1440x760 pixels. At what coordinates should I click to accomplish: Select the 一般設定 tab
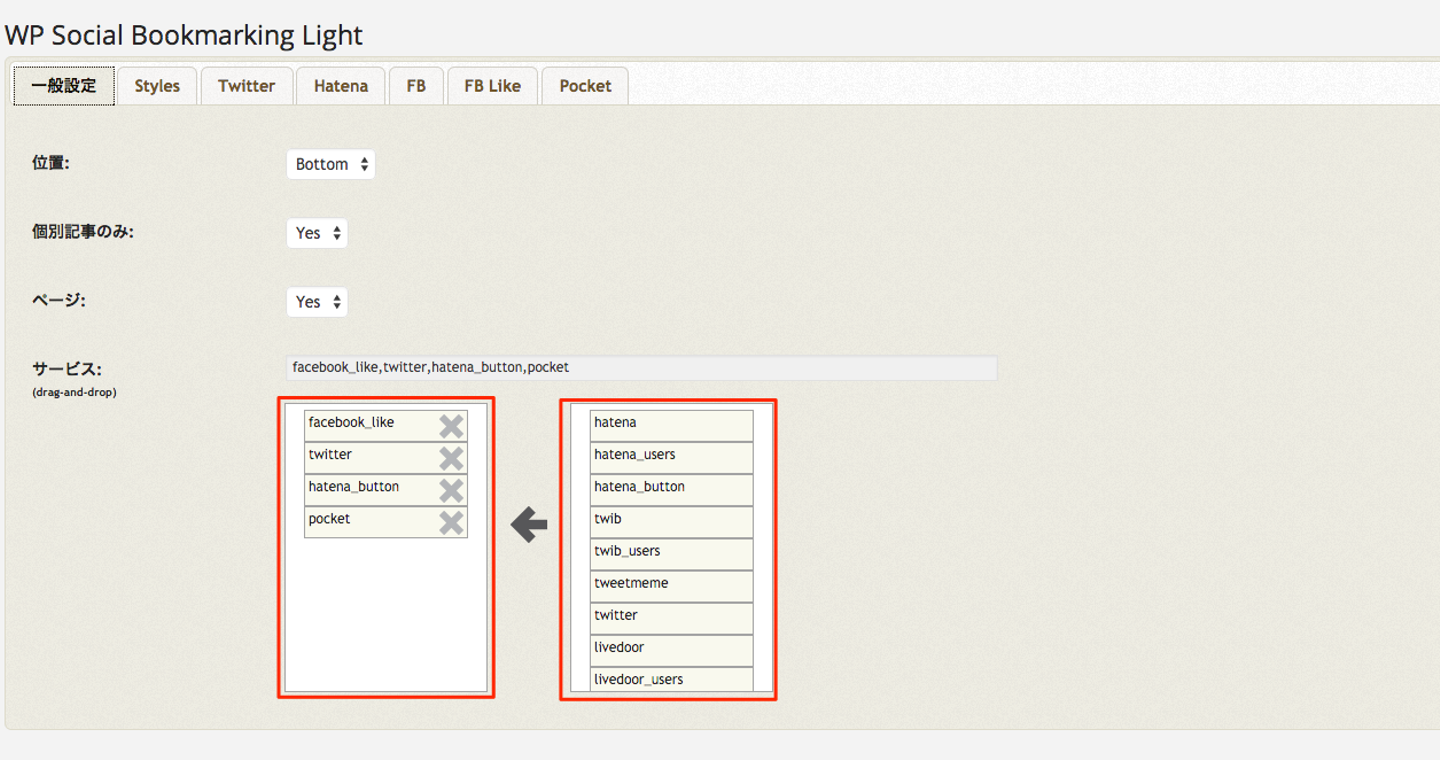coord(64,86)
